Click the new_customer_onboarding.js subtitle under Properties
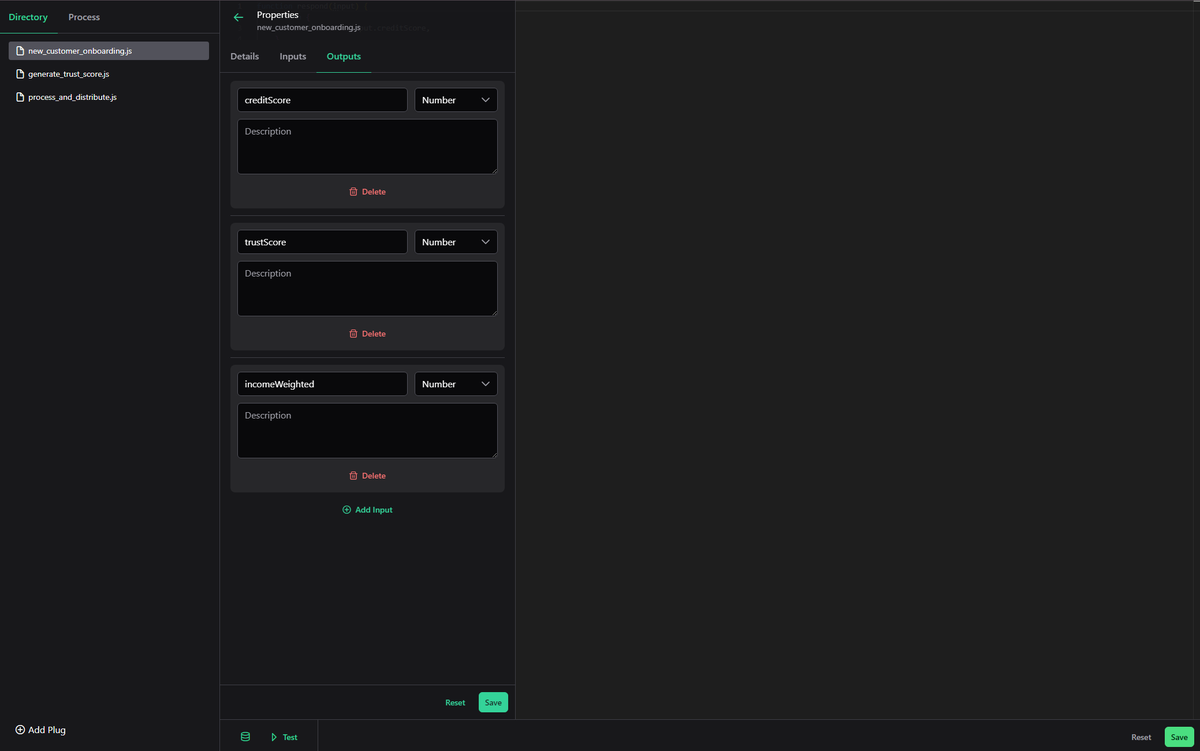 pyautogui.click(x=309, y=28)
